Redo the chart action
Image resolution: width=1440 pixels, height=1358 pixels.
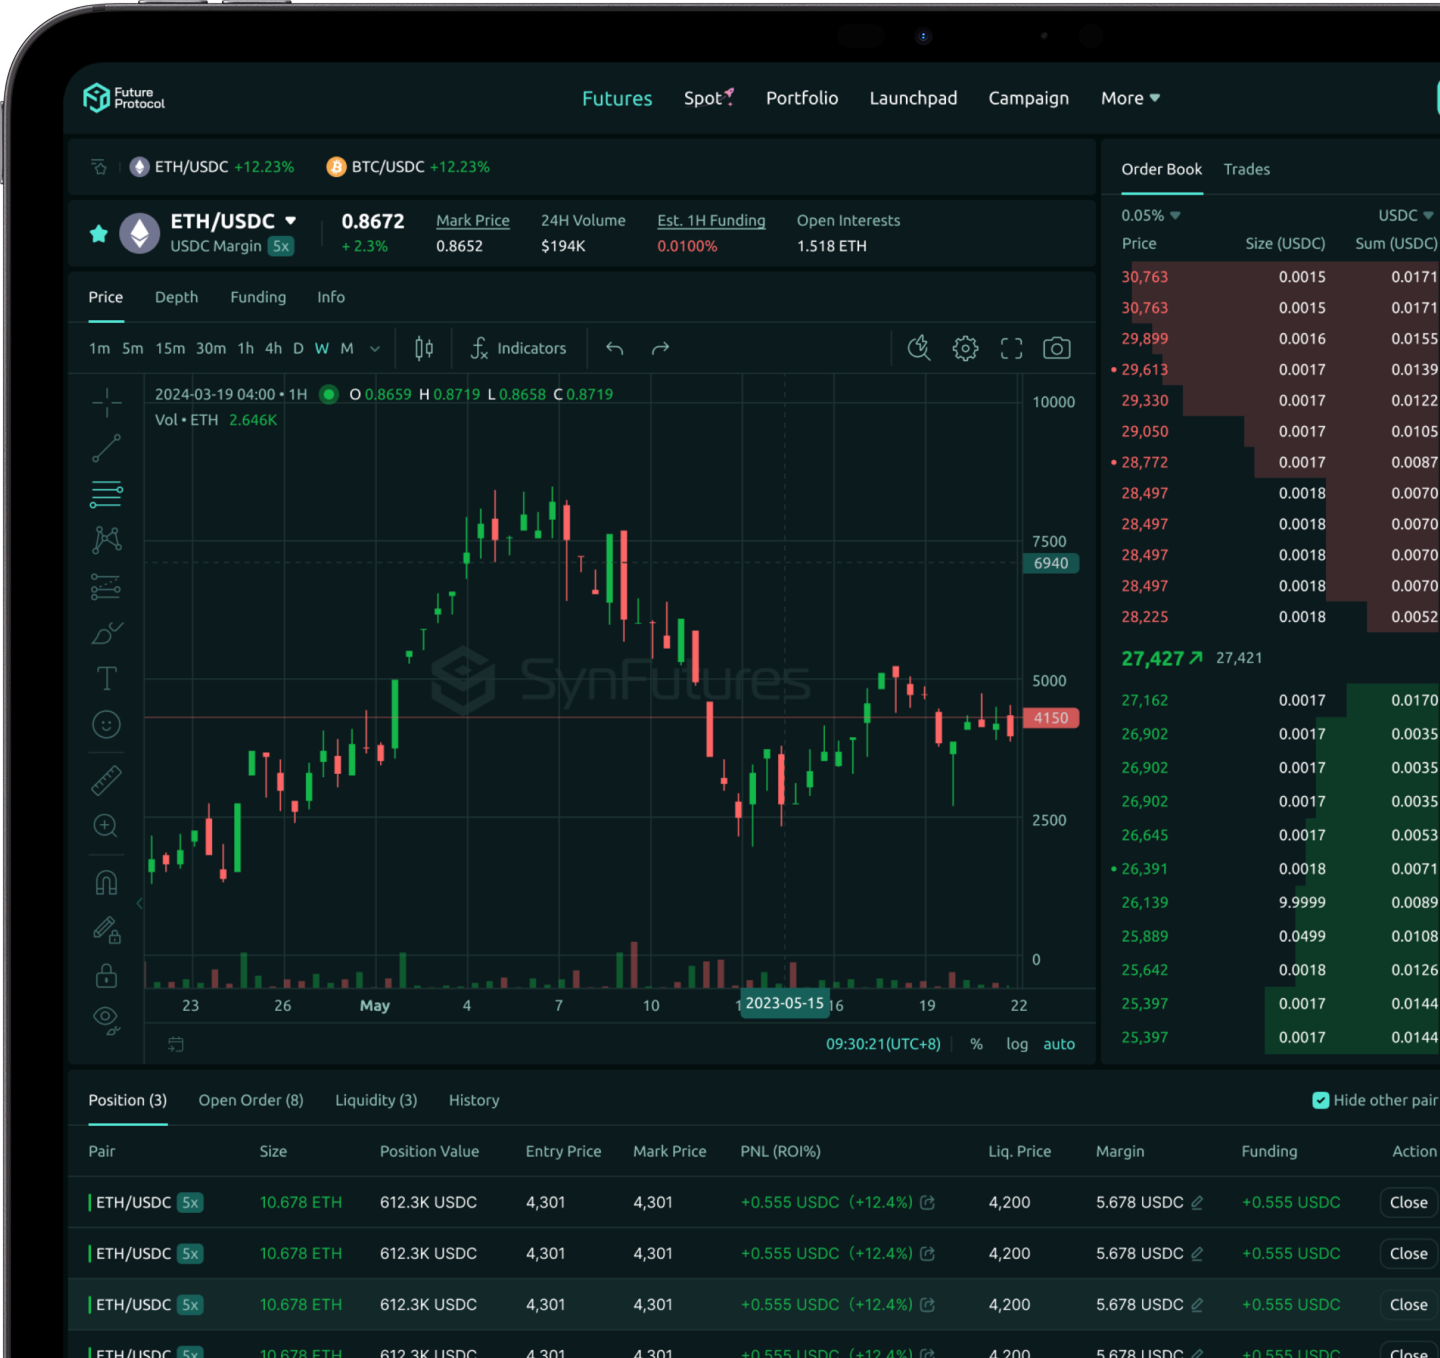coord(660,348)
